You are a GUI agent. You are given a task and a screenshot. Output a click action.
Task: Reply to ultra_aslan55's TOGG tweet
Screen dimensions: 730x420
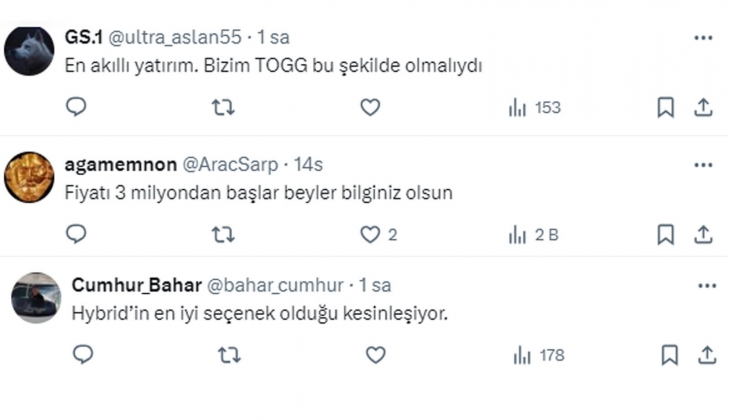click(x=77, y=107)
